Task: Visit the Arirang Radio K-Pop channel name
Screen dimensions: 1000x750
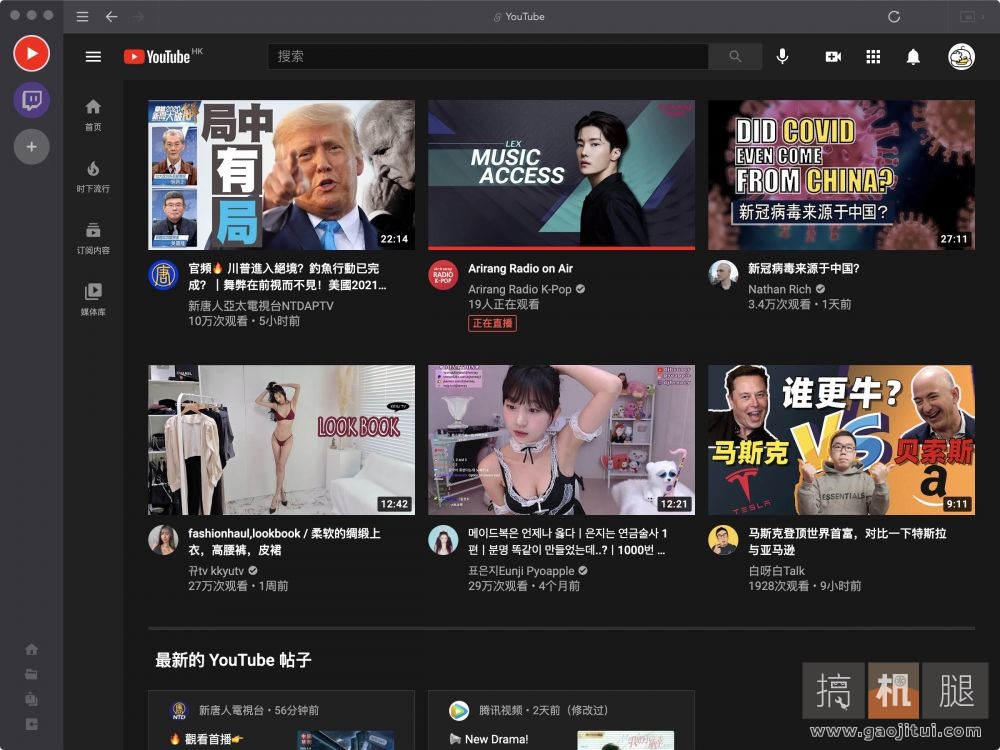Action: pyautogui.click(x=520, y=290)
